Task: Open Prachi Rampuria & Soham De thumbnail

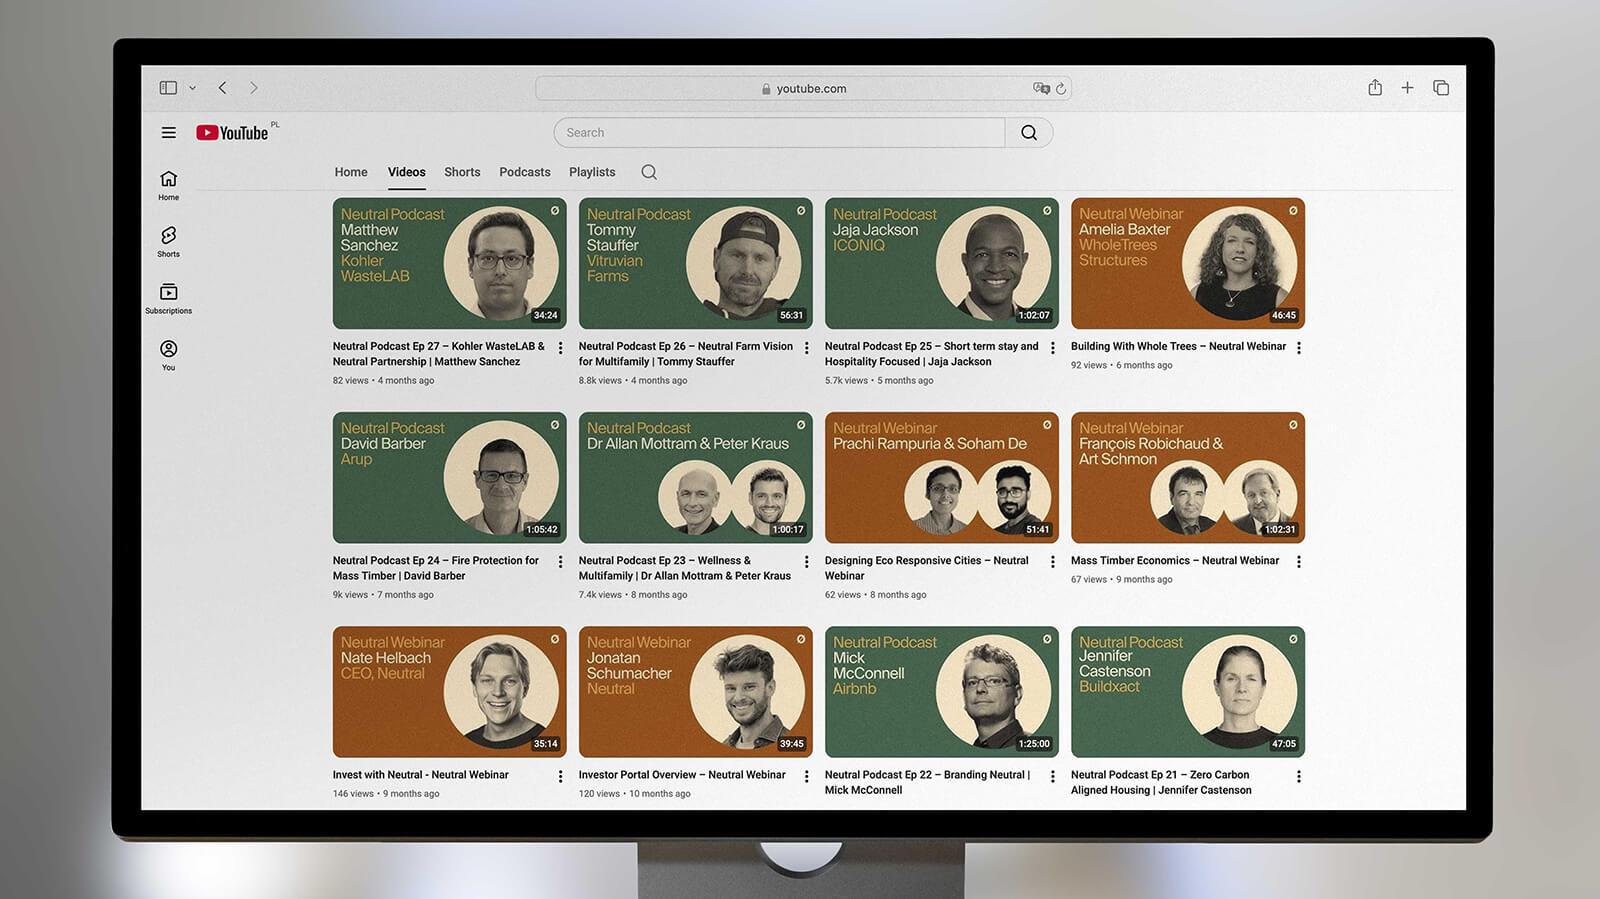Action: (x=942, y=478)
